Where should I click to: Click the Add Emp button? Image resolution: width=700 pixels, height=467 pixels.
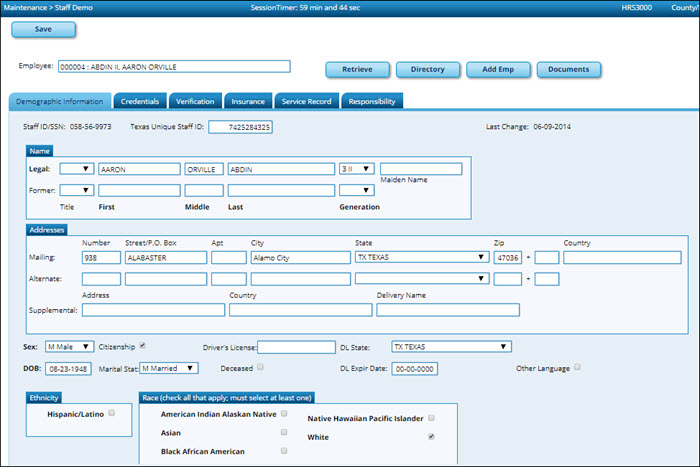tap(497, 70)
